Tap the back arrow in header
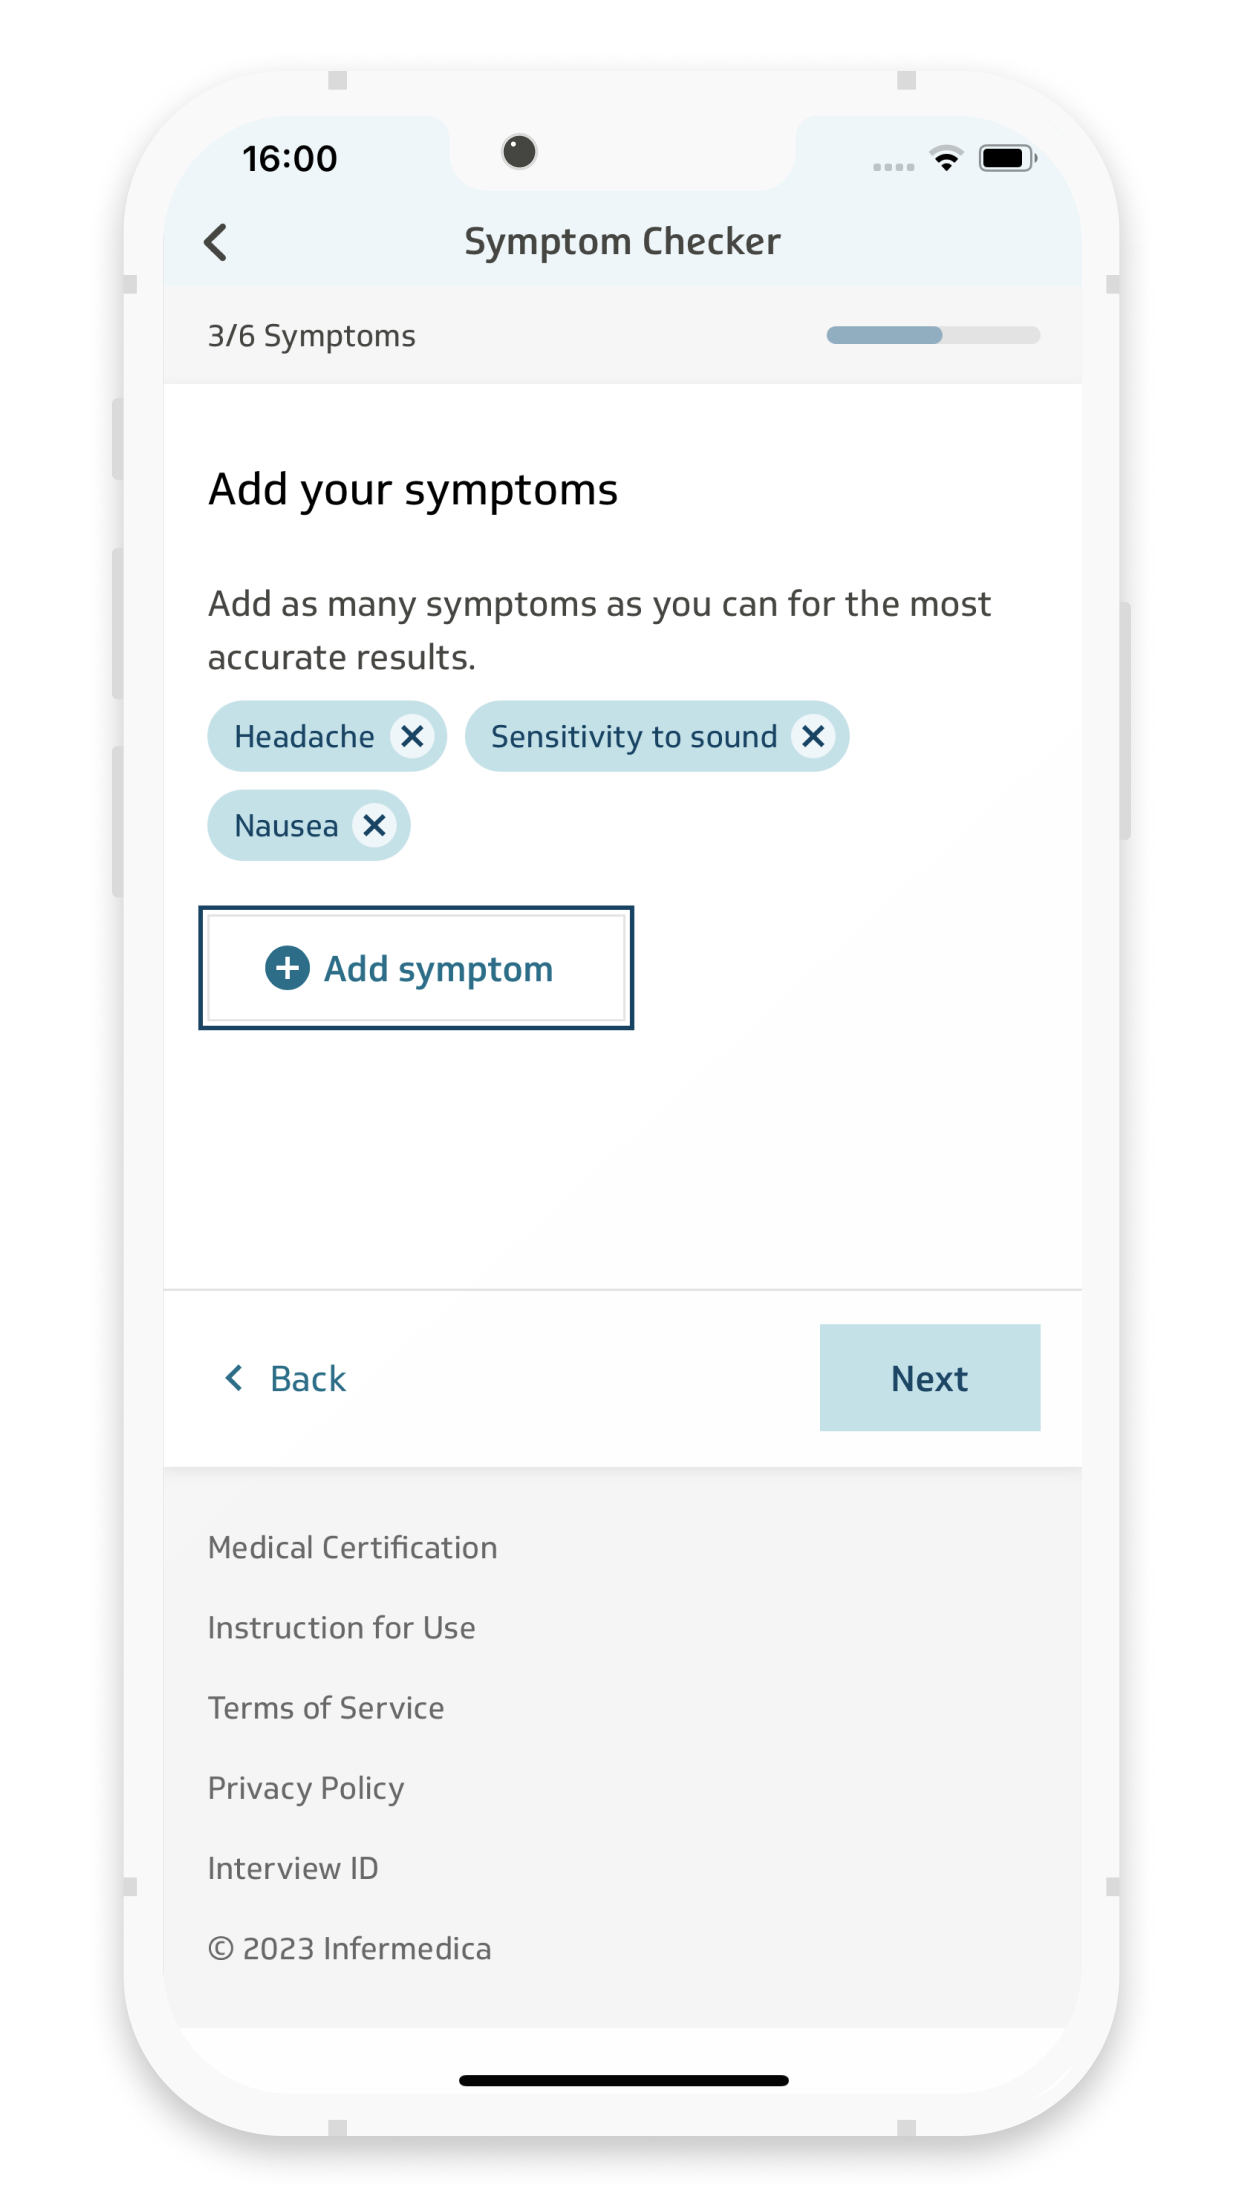The height and width of the screenshot is (2208, 1242). tap(216, 242)
